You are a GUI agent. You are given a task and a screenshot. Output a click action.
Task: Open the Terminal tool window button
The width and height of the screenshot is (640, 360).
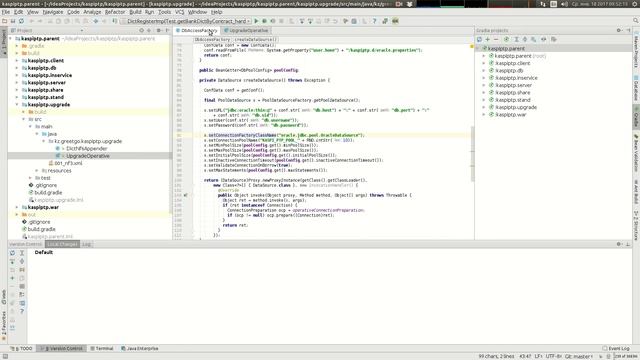(x=102, y=349)
